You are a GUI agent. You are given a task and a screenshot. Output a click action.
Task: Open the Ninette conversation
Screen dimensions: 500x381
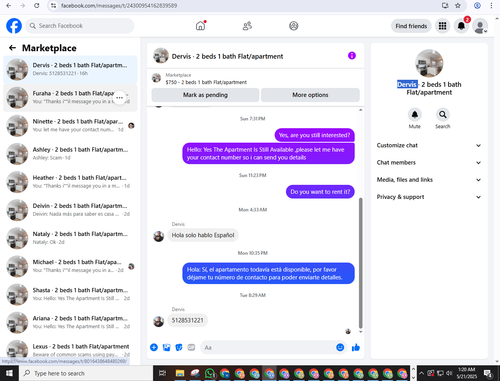tap(70, 126)
